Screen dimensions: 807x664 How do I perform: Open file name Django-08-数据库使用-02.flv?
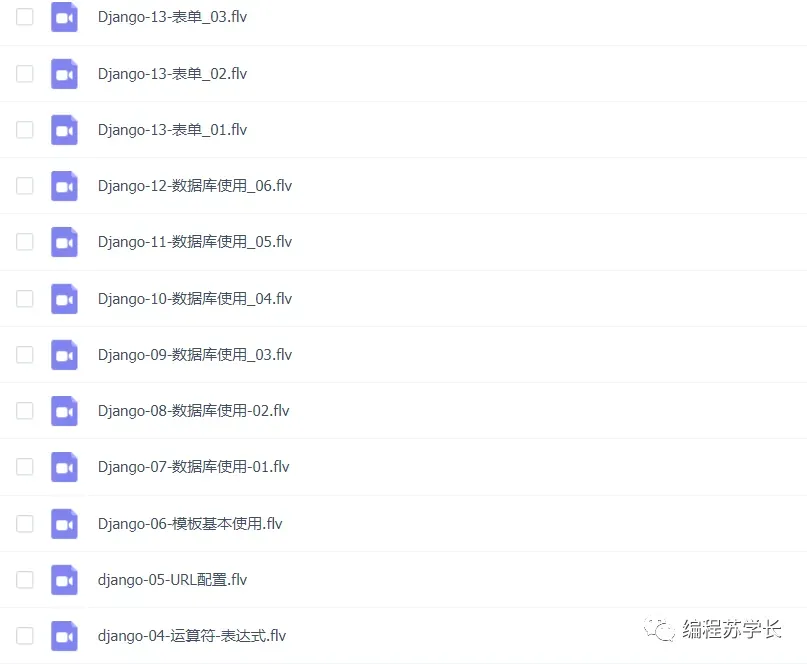tap(194, 411)
